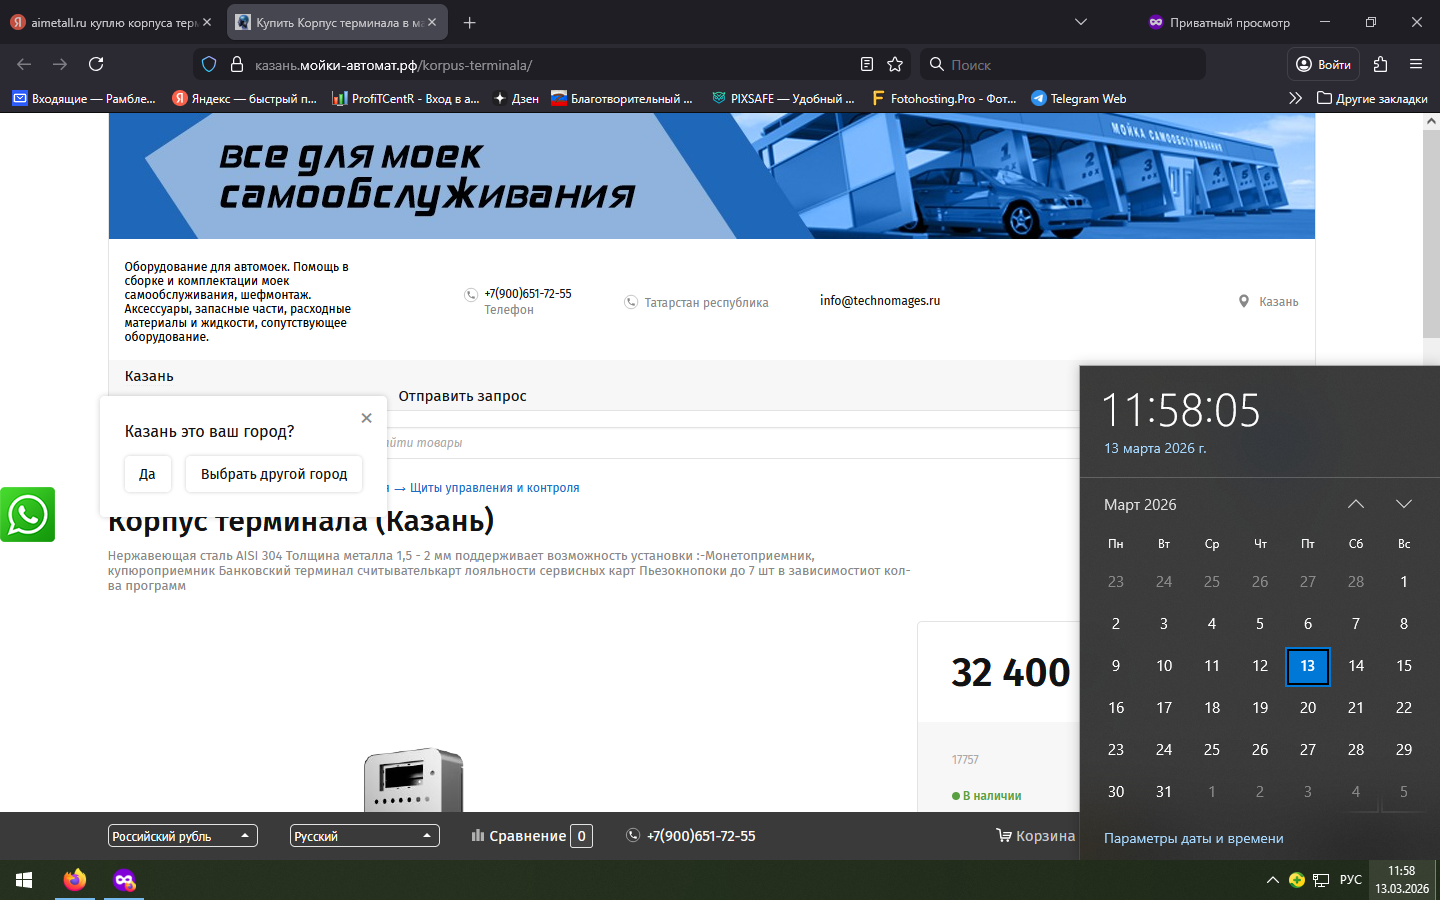Show more bookmarks with the chevron

[x=1295, y=98]
